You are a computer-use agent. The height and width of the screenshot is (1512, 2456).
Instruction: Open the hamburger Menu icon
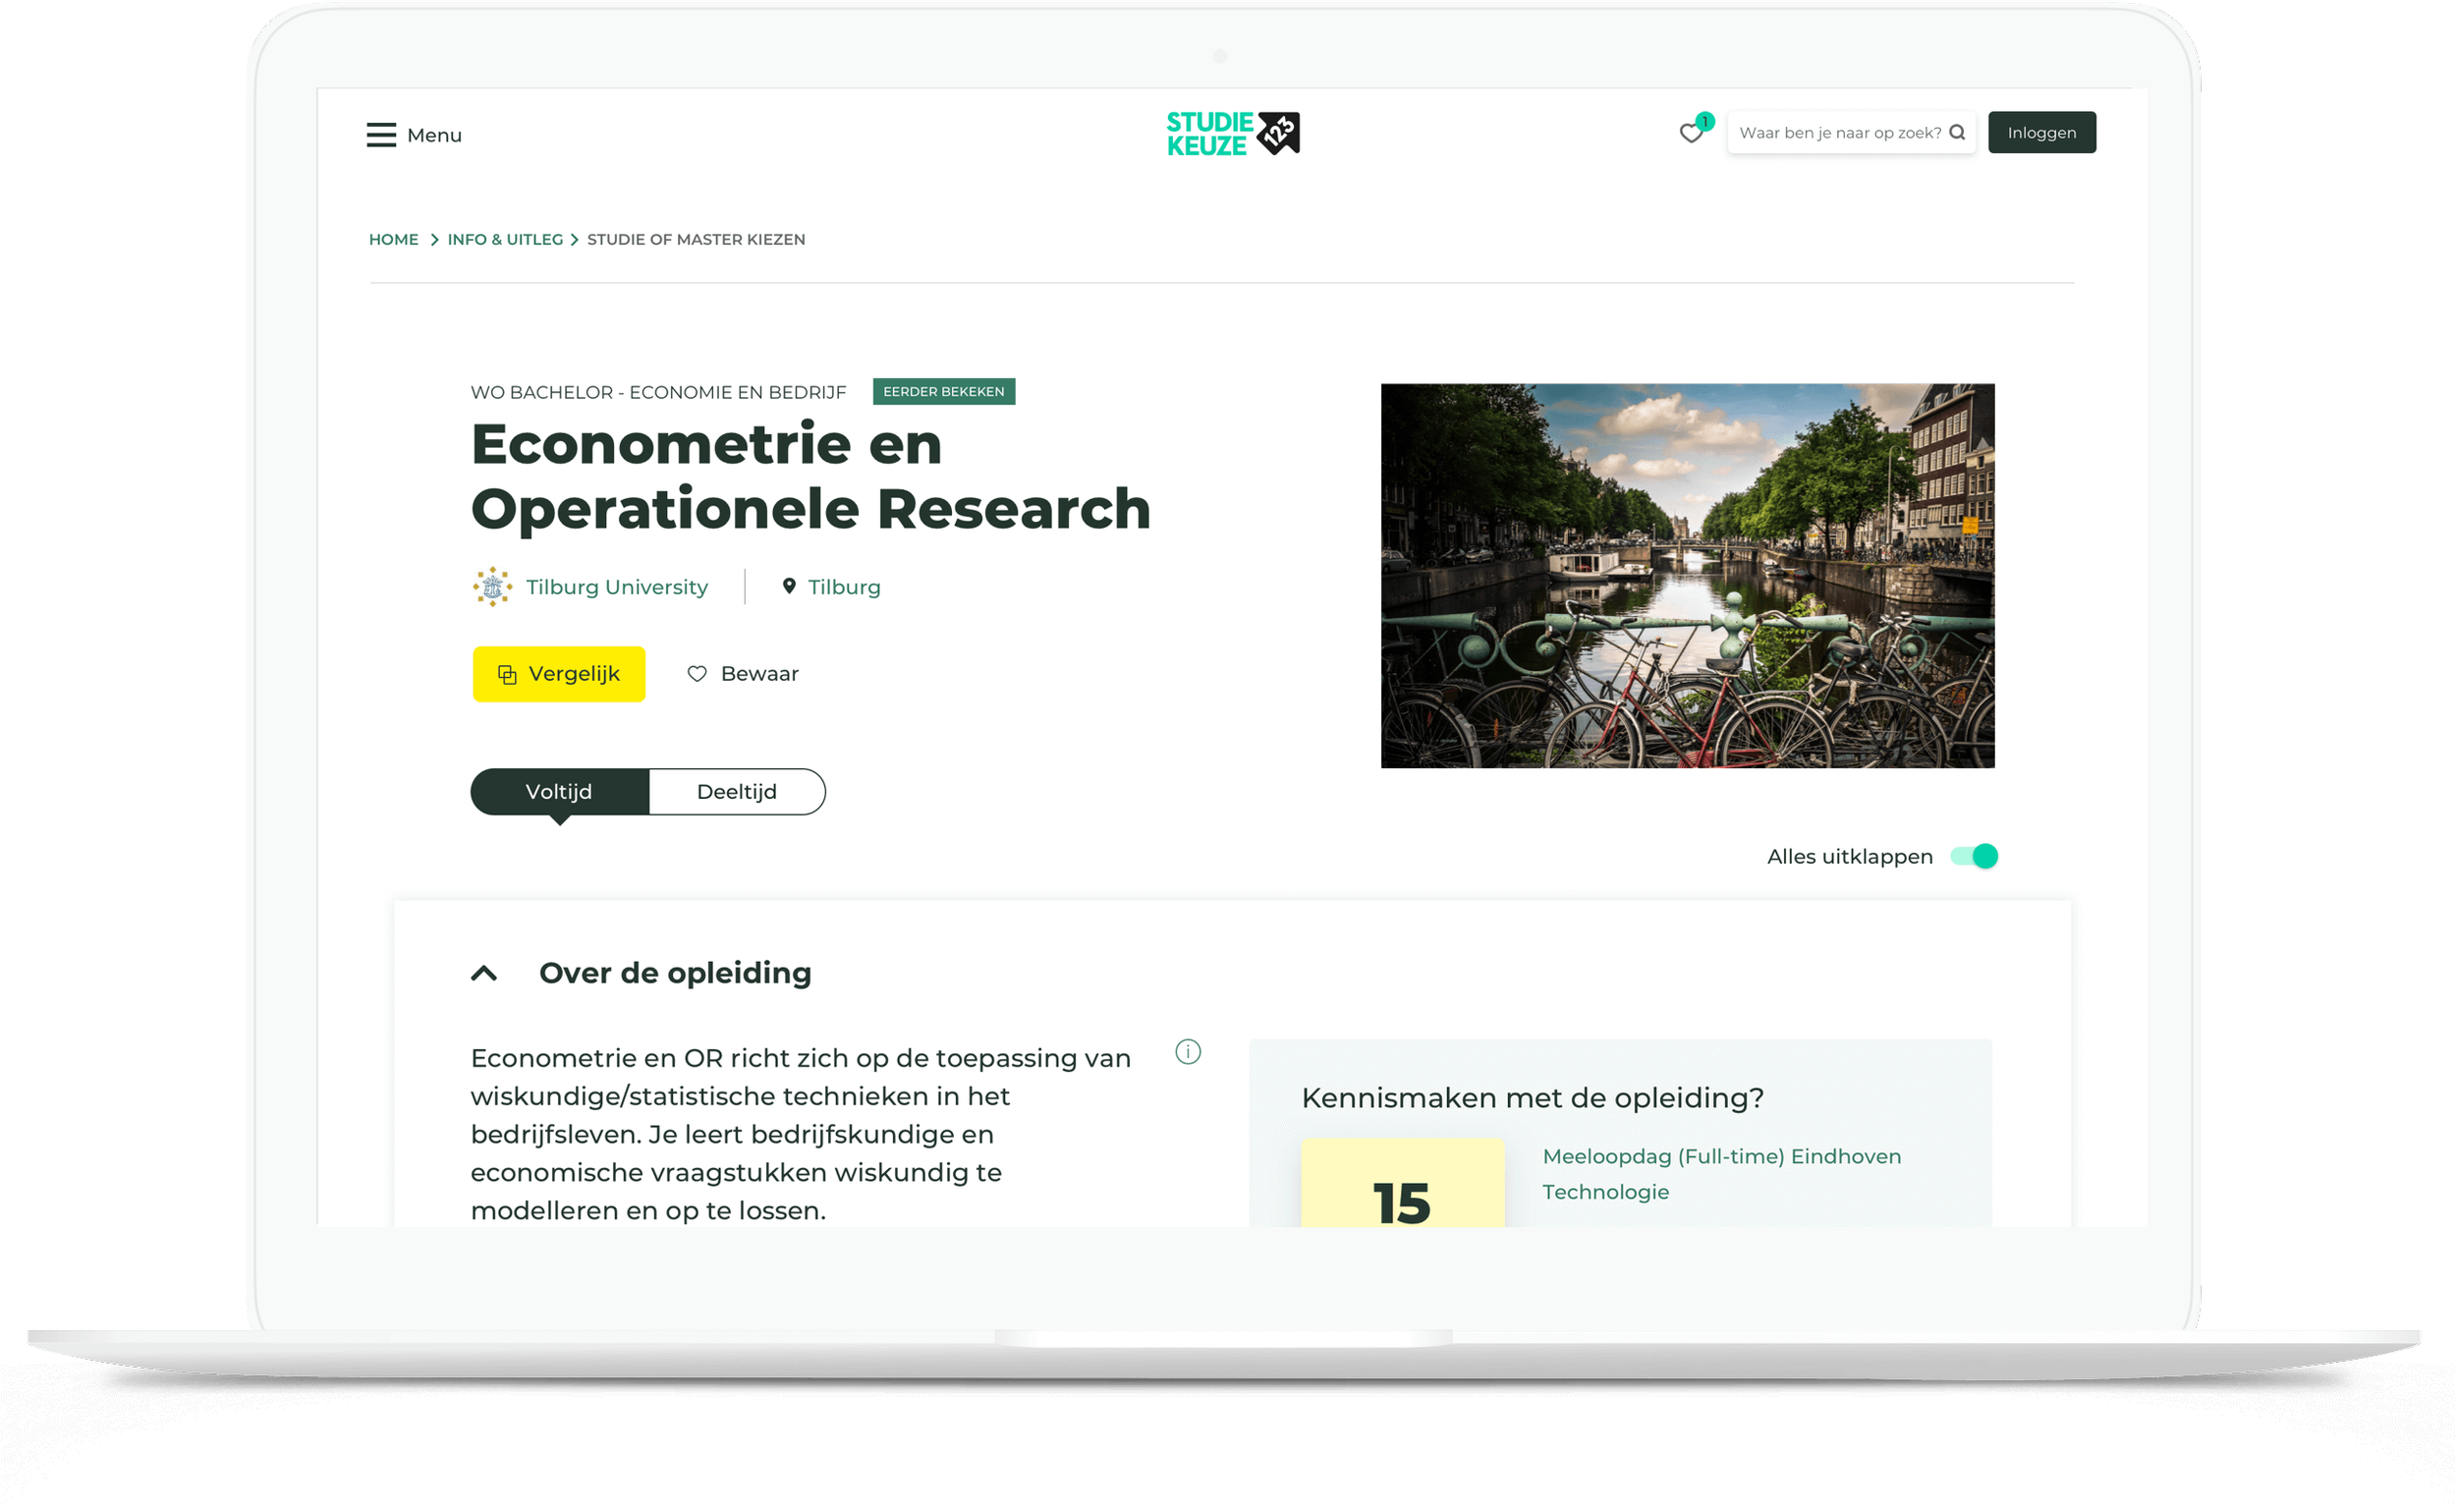[x=381, y=135]
